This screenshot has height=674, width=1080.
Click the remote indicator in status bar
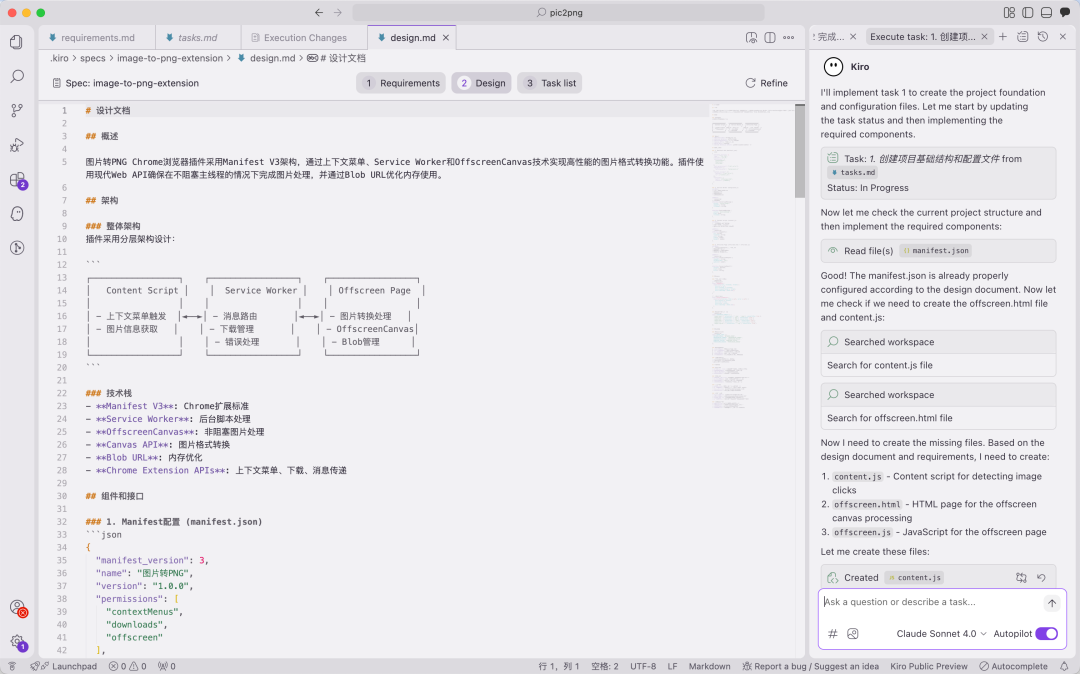pos(12,666)
